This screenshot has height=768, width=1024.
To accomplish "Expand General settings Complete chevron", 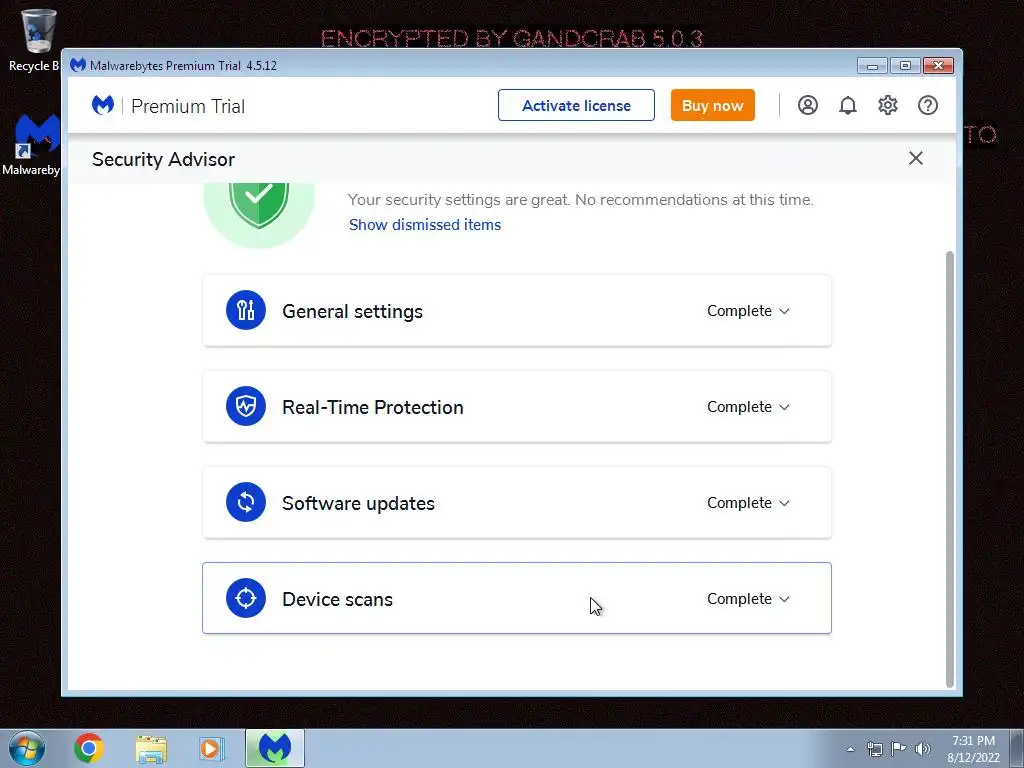I will pos(784,311).
